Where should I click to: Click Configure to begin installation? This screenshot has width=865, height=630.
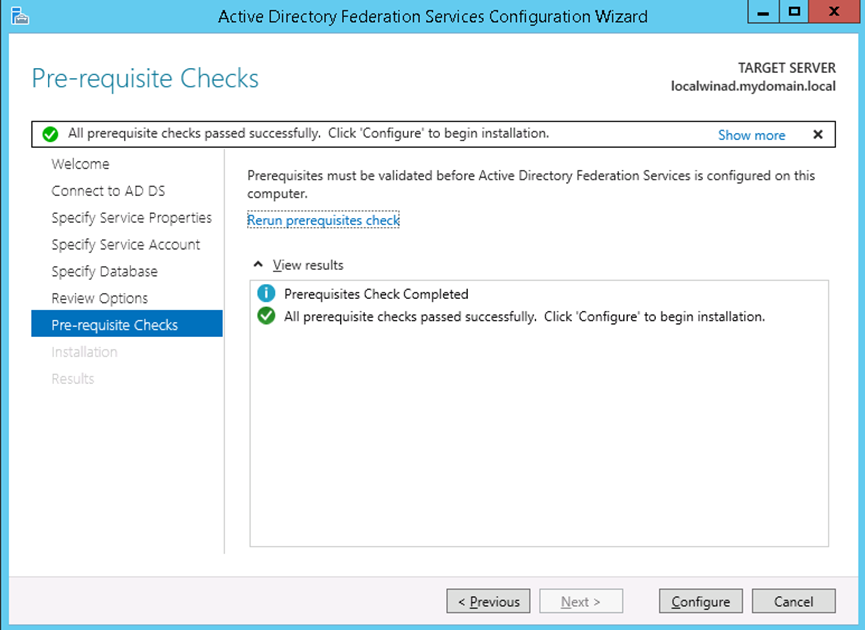point(700,601)
